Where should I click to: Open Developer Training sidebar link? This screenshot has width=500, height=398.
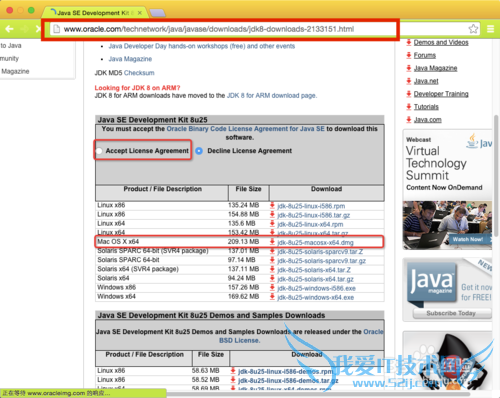coord(441,94)
